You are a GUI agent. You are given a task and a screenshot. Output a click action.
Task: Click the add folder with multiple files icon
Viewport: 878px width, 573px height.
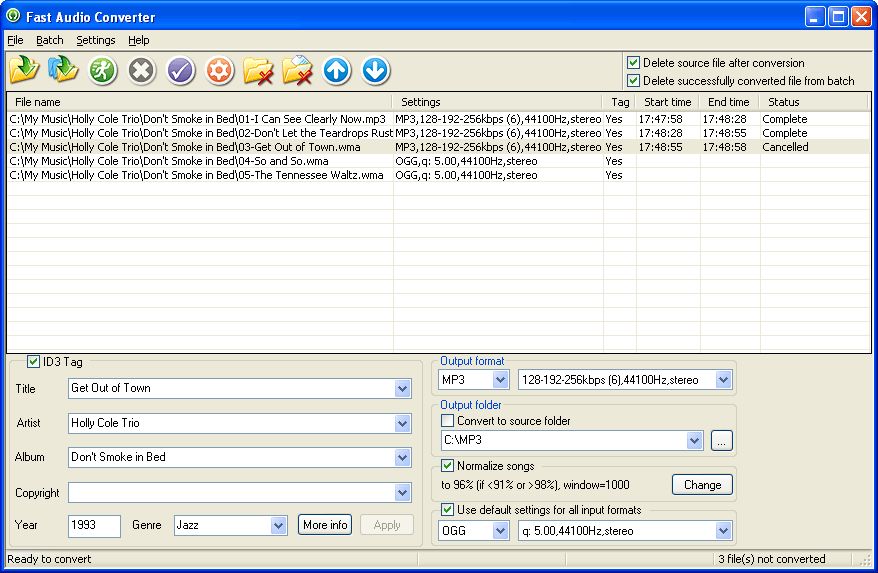click(x=63, y=71)
